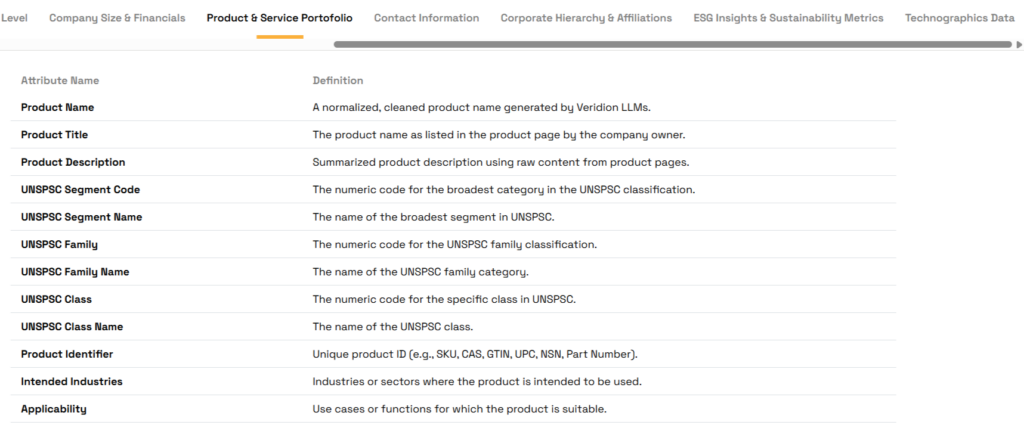Screen dimensions: 1024x425
Task: Click the horizontal scrollbar right arrow
Action: (1018, 44)
